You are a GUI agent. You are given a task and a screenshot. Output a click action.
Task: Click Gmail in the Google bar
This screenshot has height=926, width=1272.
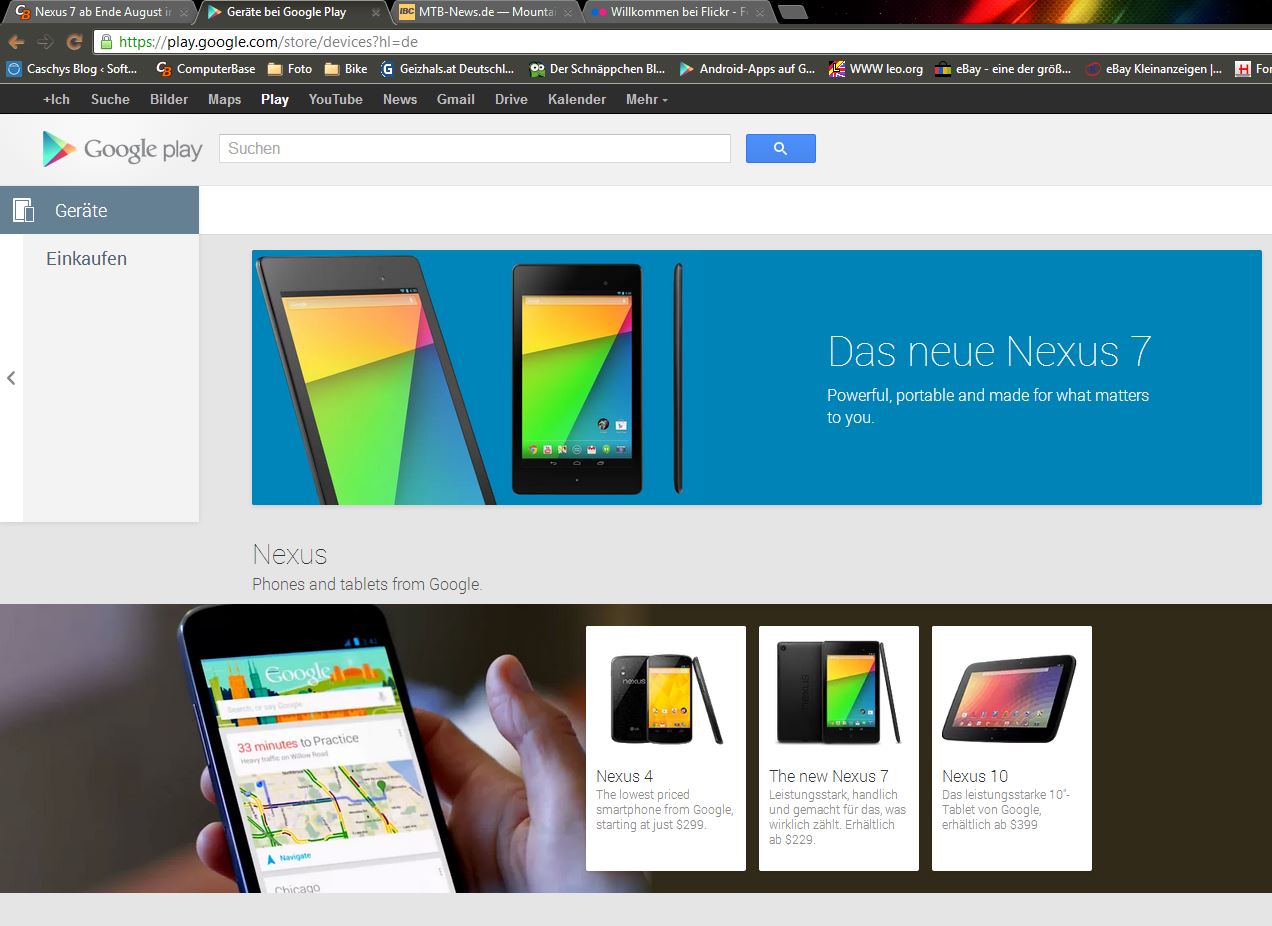(x=456, y=99)
